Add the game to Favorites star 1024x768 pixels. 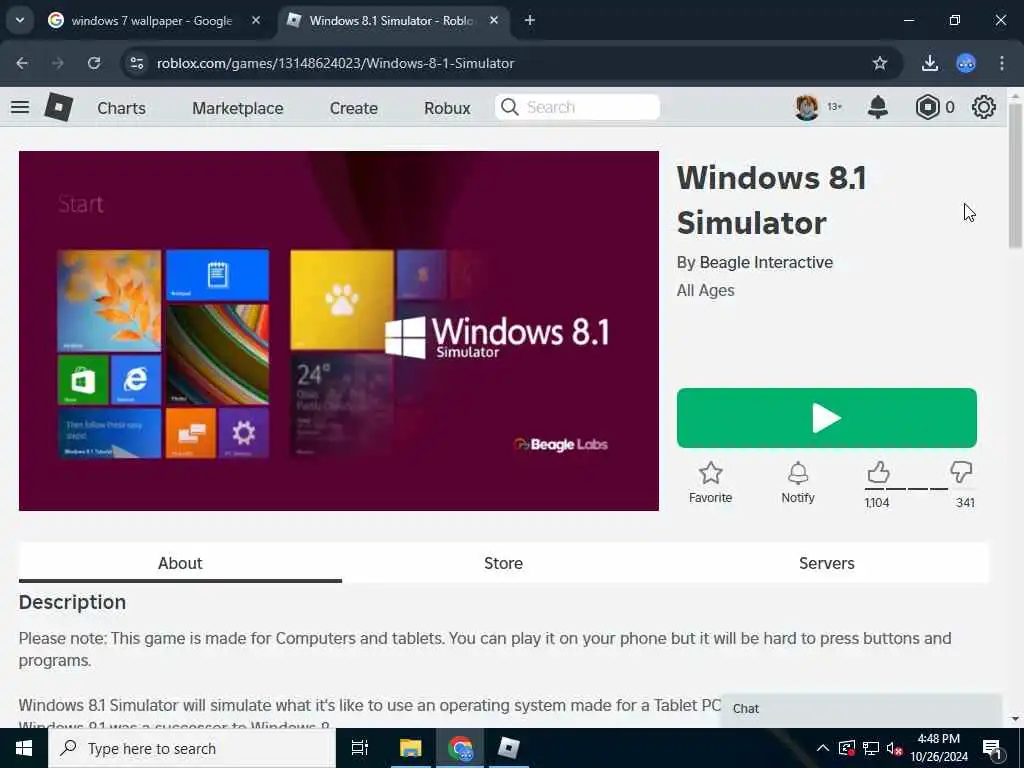(711, 483)
